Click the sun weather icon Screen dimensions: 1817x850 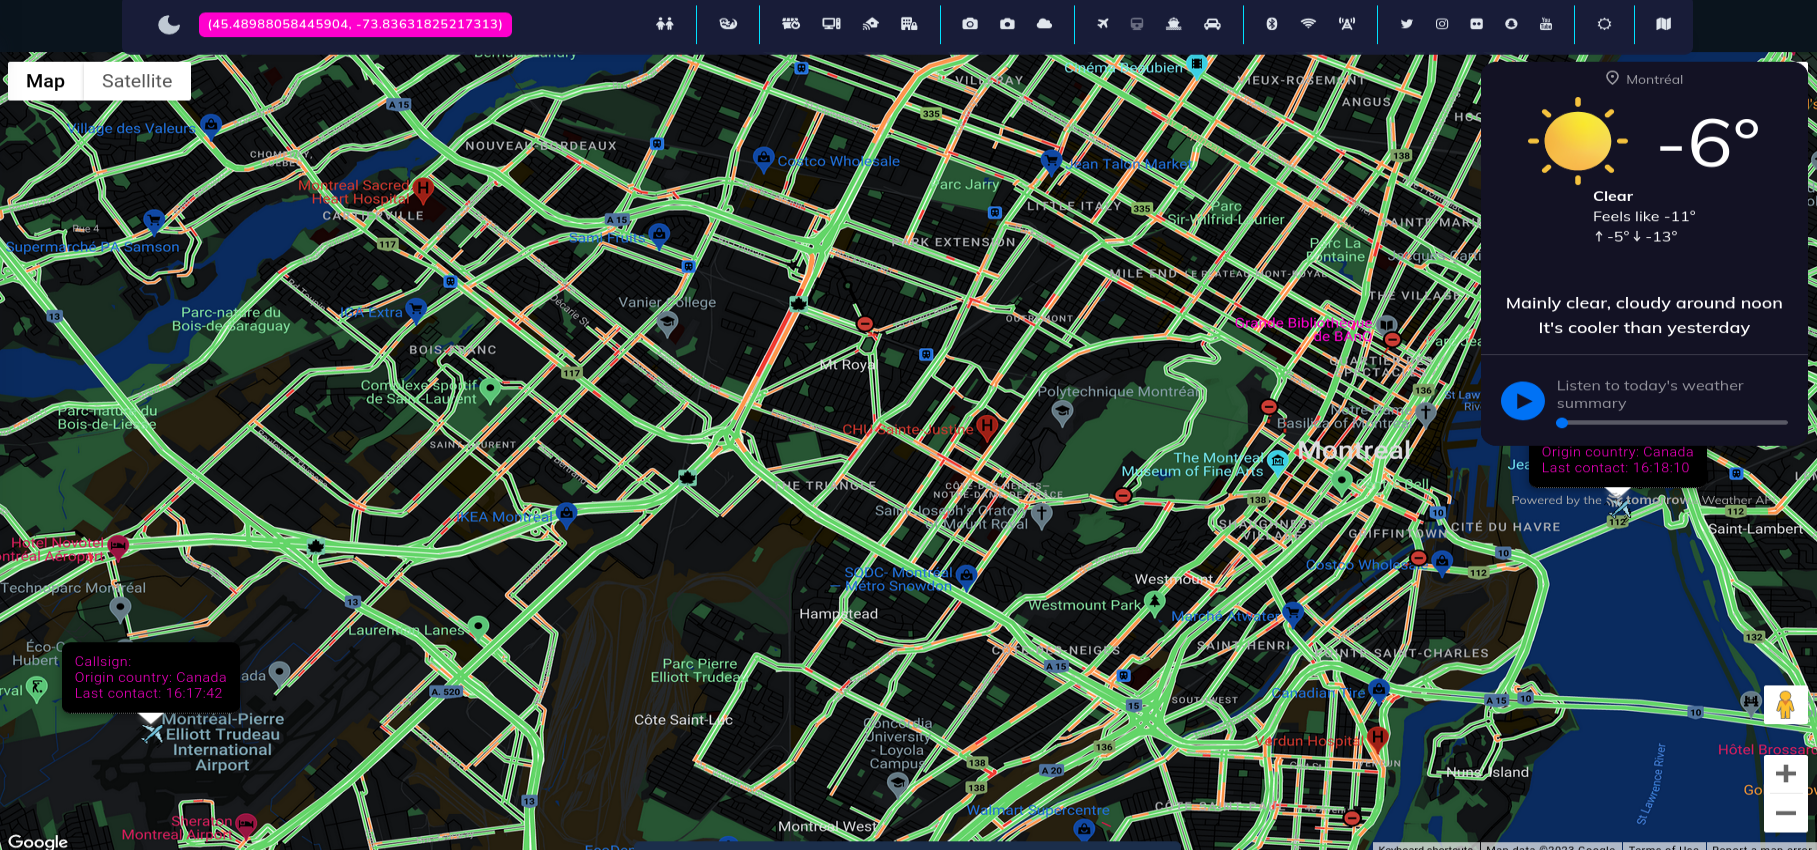1578,141
